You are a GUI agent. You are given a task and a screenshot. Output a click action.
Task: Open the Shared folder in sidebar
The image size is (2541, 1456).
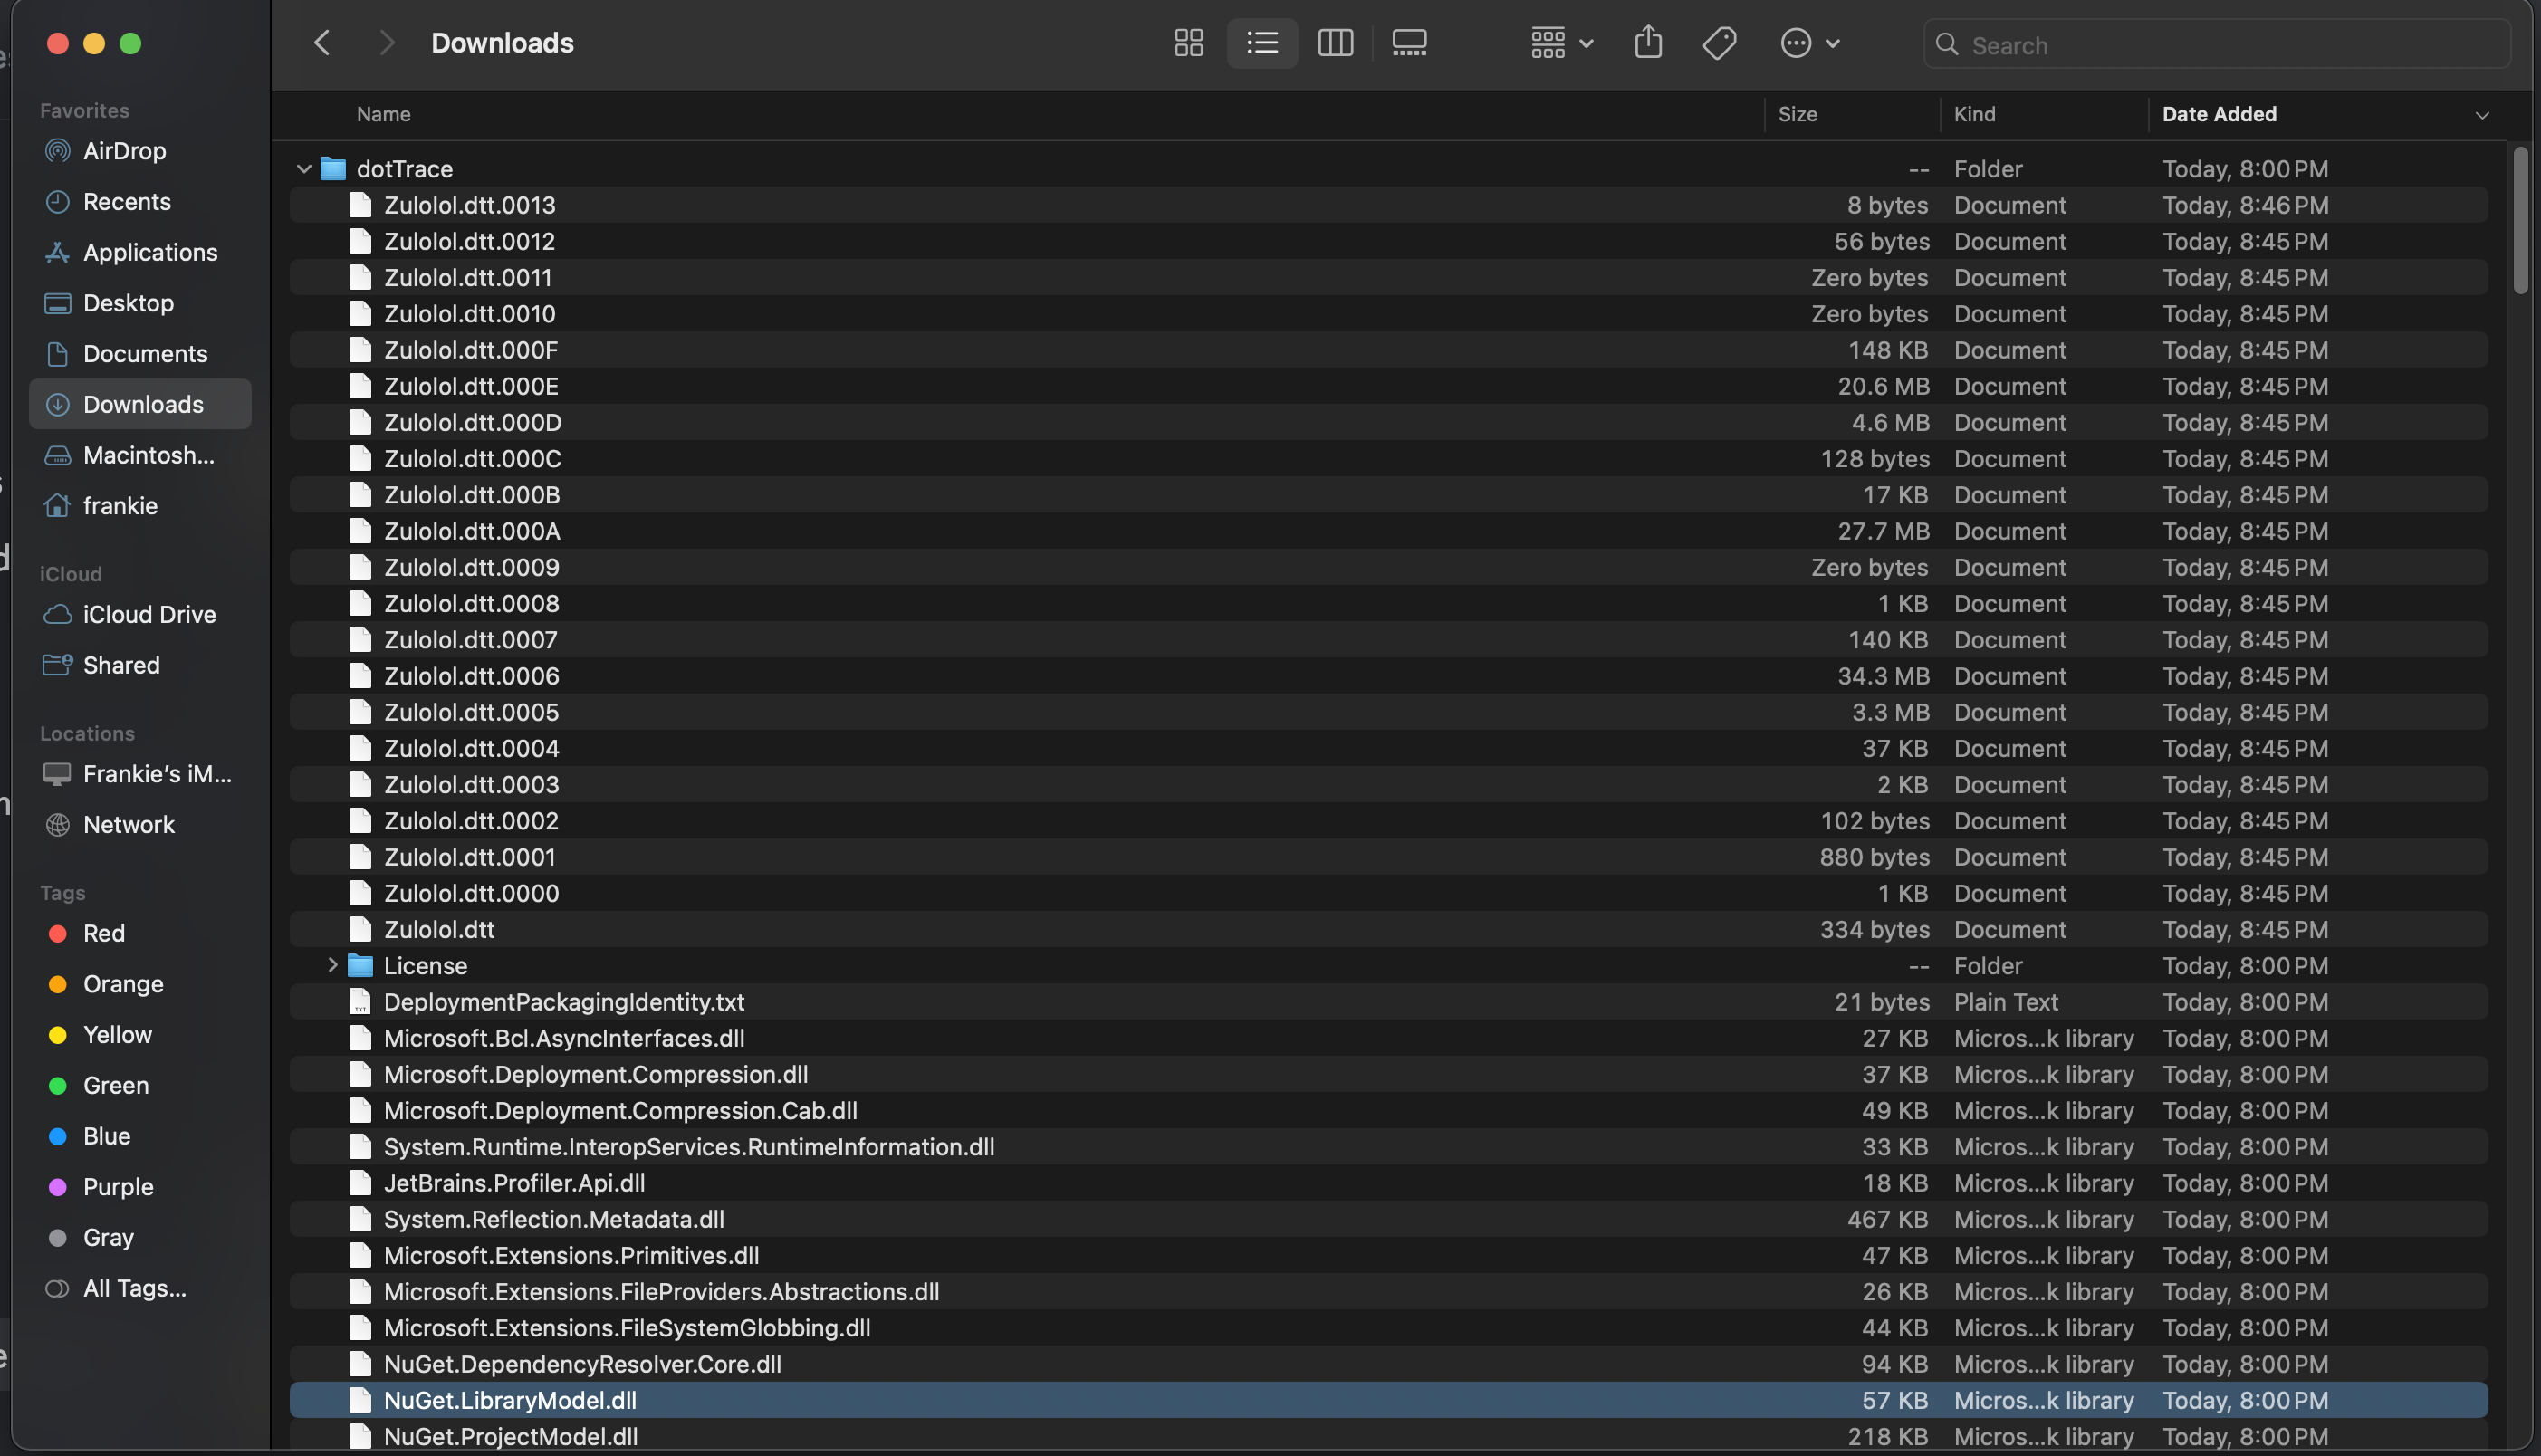coord(140,665)
